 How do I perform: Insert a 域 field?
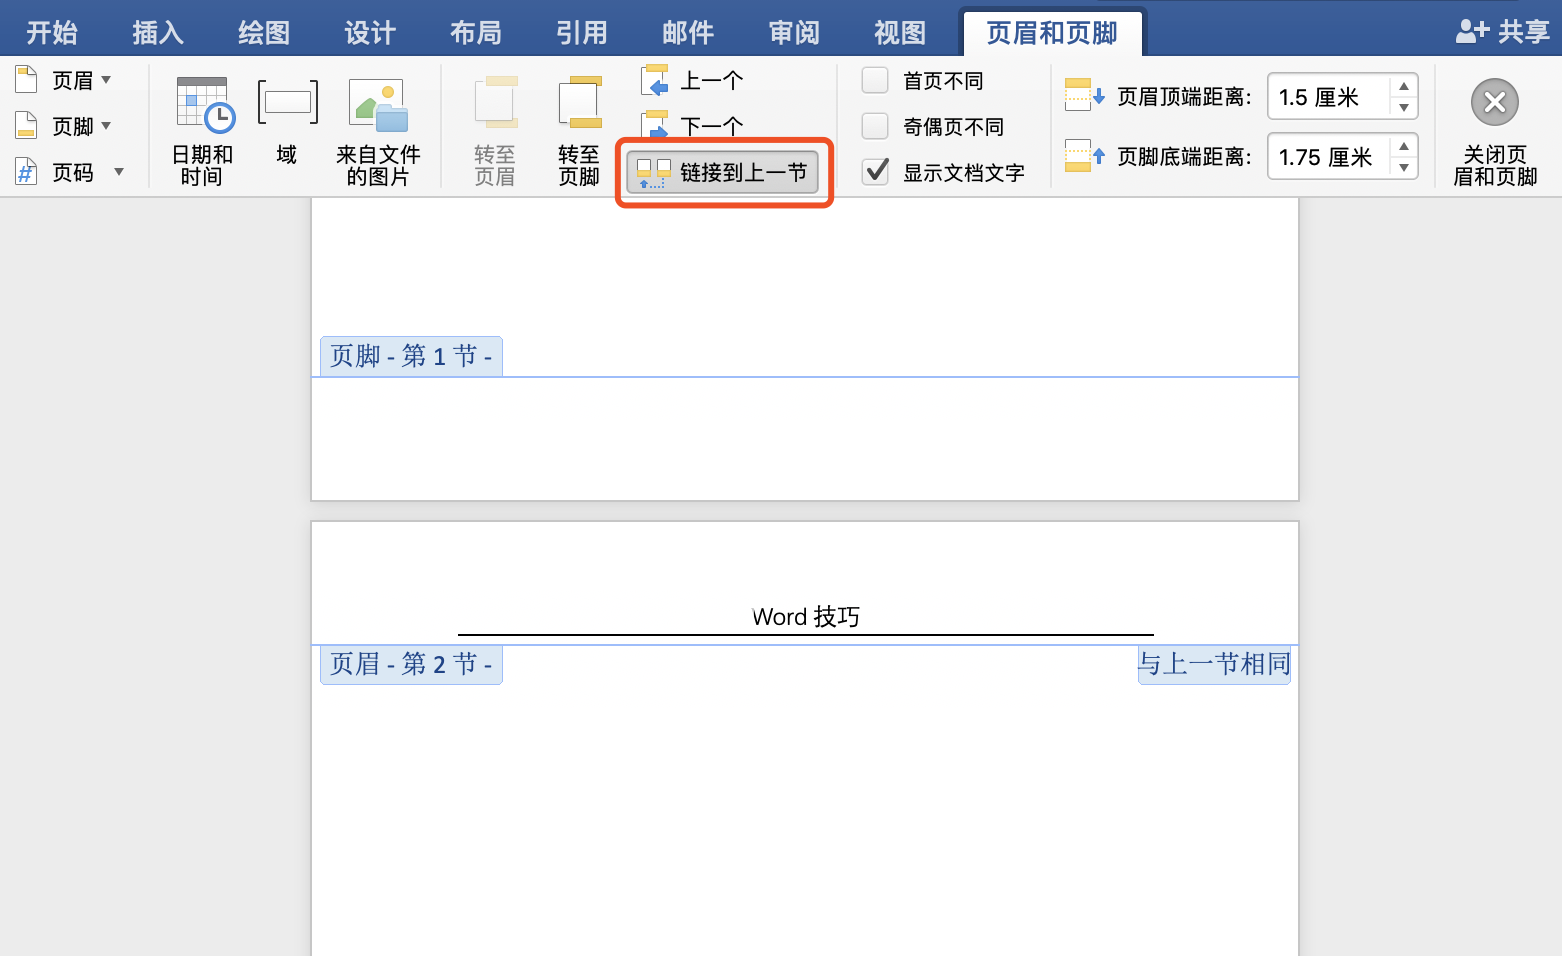click(287, 122)
